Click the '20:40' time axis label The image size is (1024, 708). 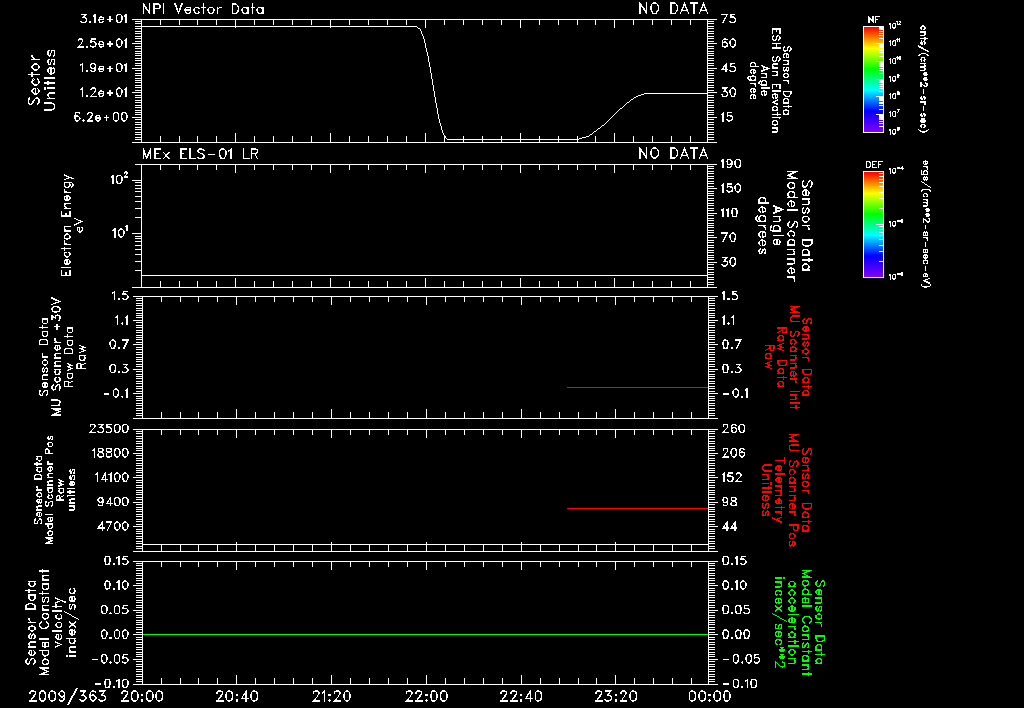236,696
